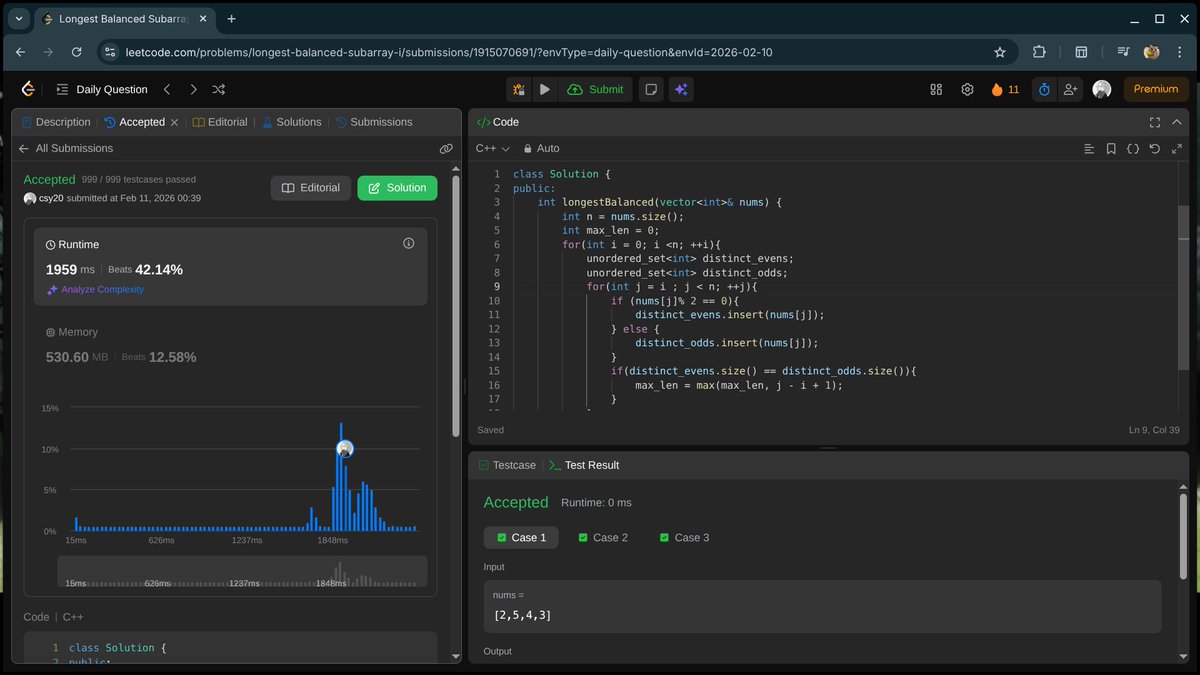Open the LeetCode home logo
This screenshot has height=675, width=1200.
(28, 89)
